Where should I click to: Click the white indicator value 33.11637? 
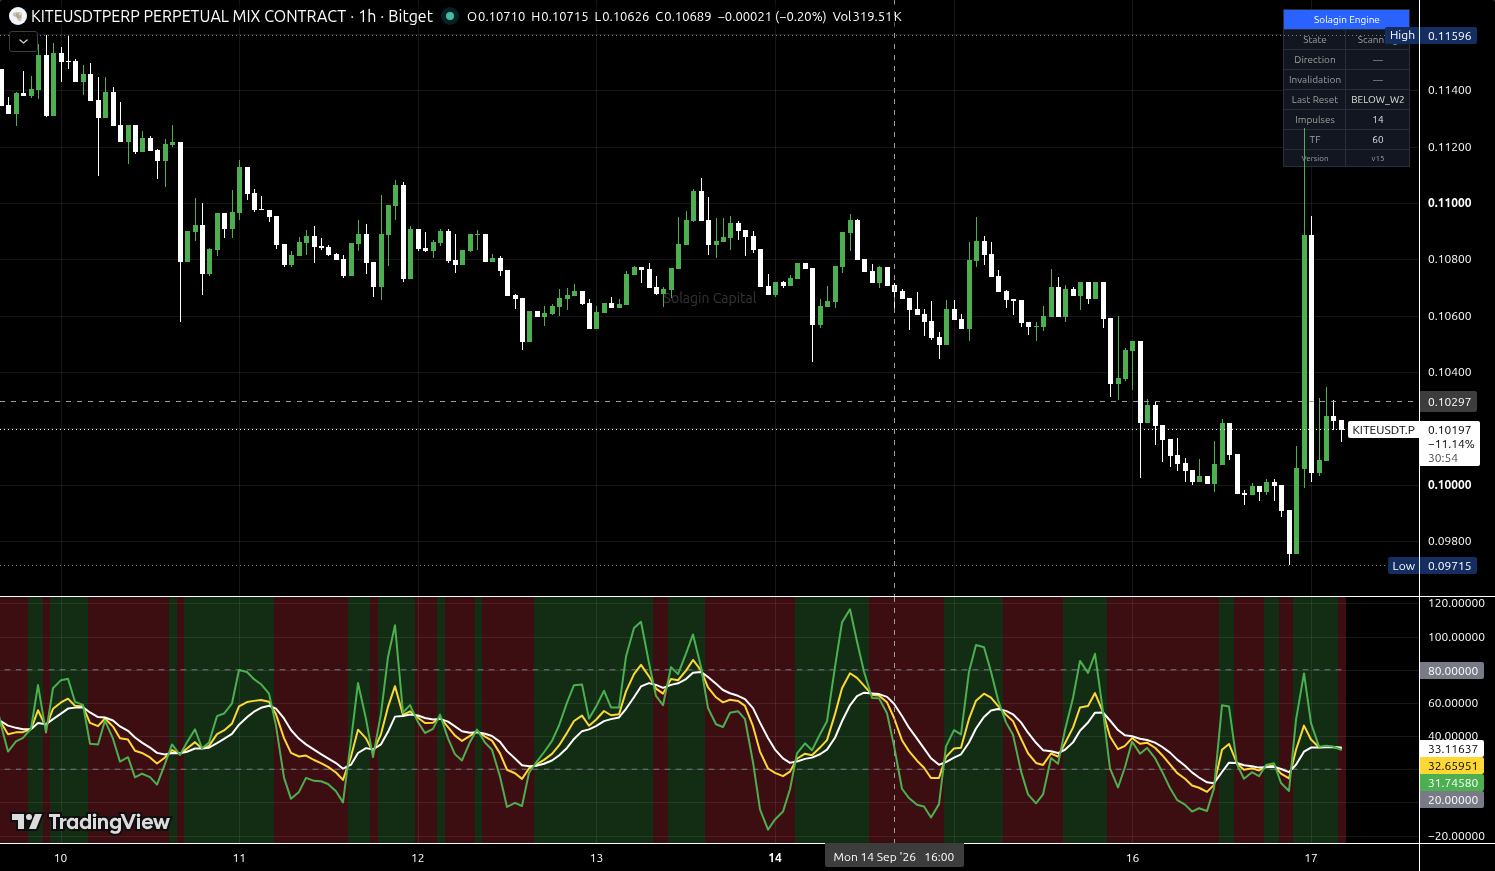pos(1452,749)
